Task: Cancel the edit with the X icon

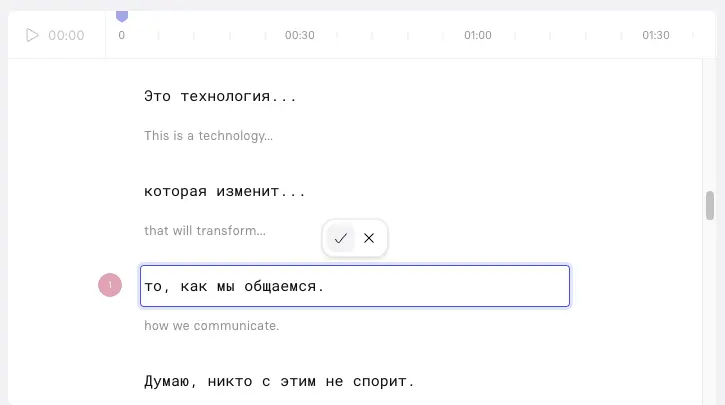Action: pos(369,238)
